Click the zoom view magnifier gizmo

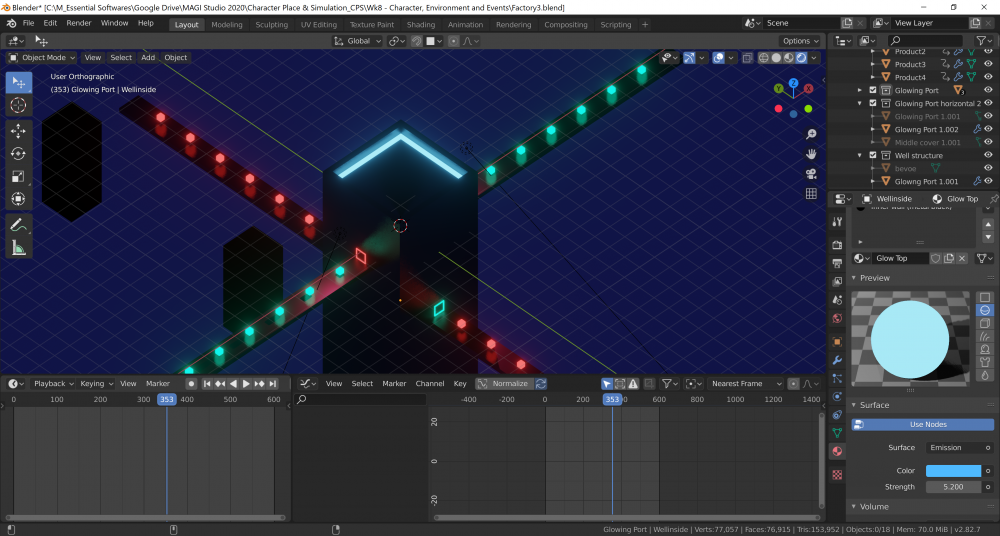tap(811, 134)
